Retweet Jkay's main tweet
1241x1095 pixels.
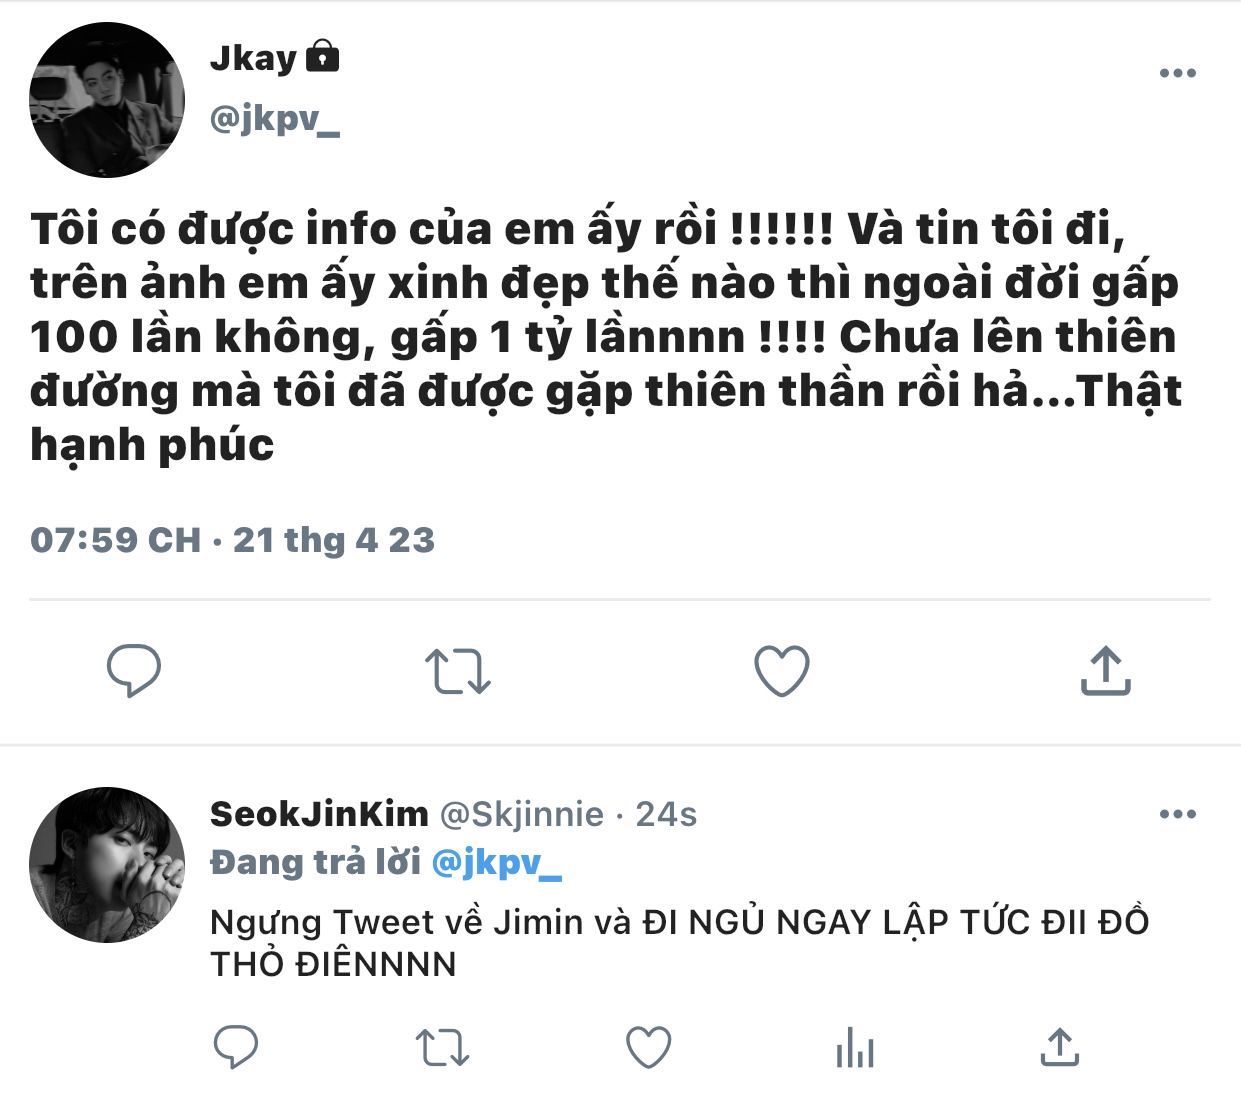(458, 671)
